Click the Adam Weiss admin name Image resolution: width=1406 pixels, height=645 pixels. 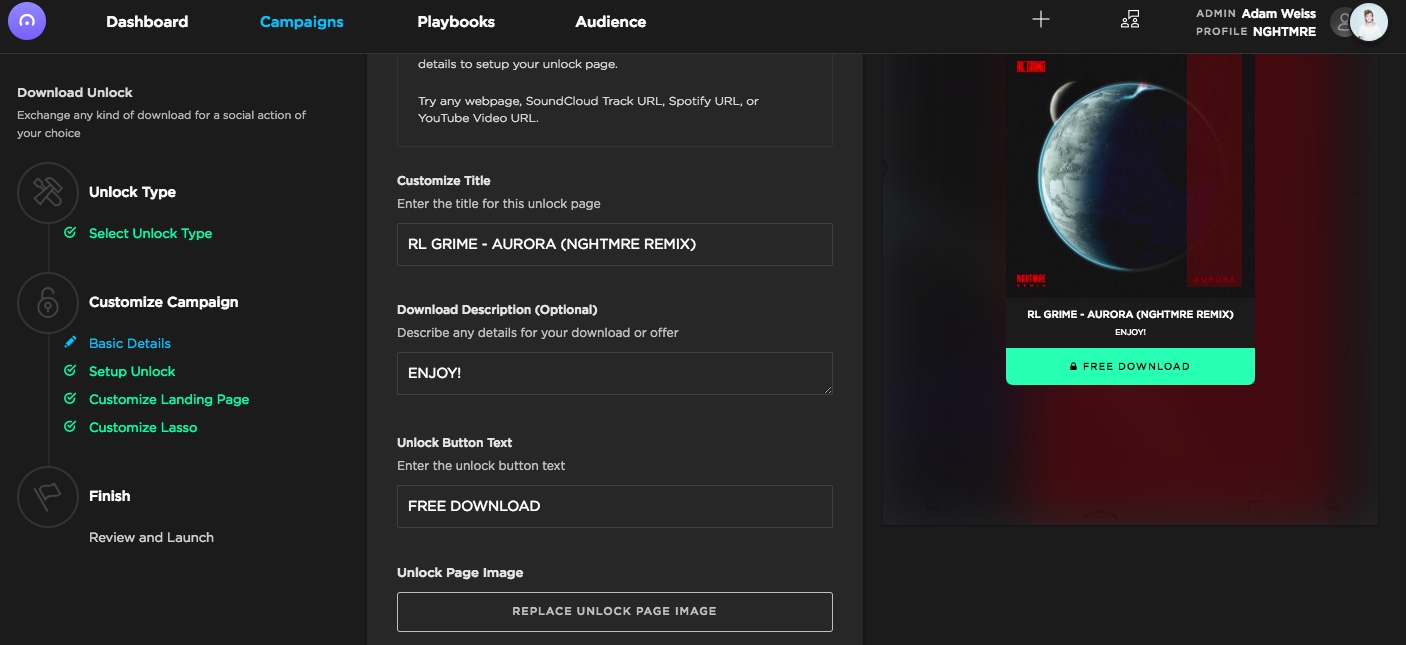[1278, 14]
